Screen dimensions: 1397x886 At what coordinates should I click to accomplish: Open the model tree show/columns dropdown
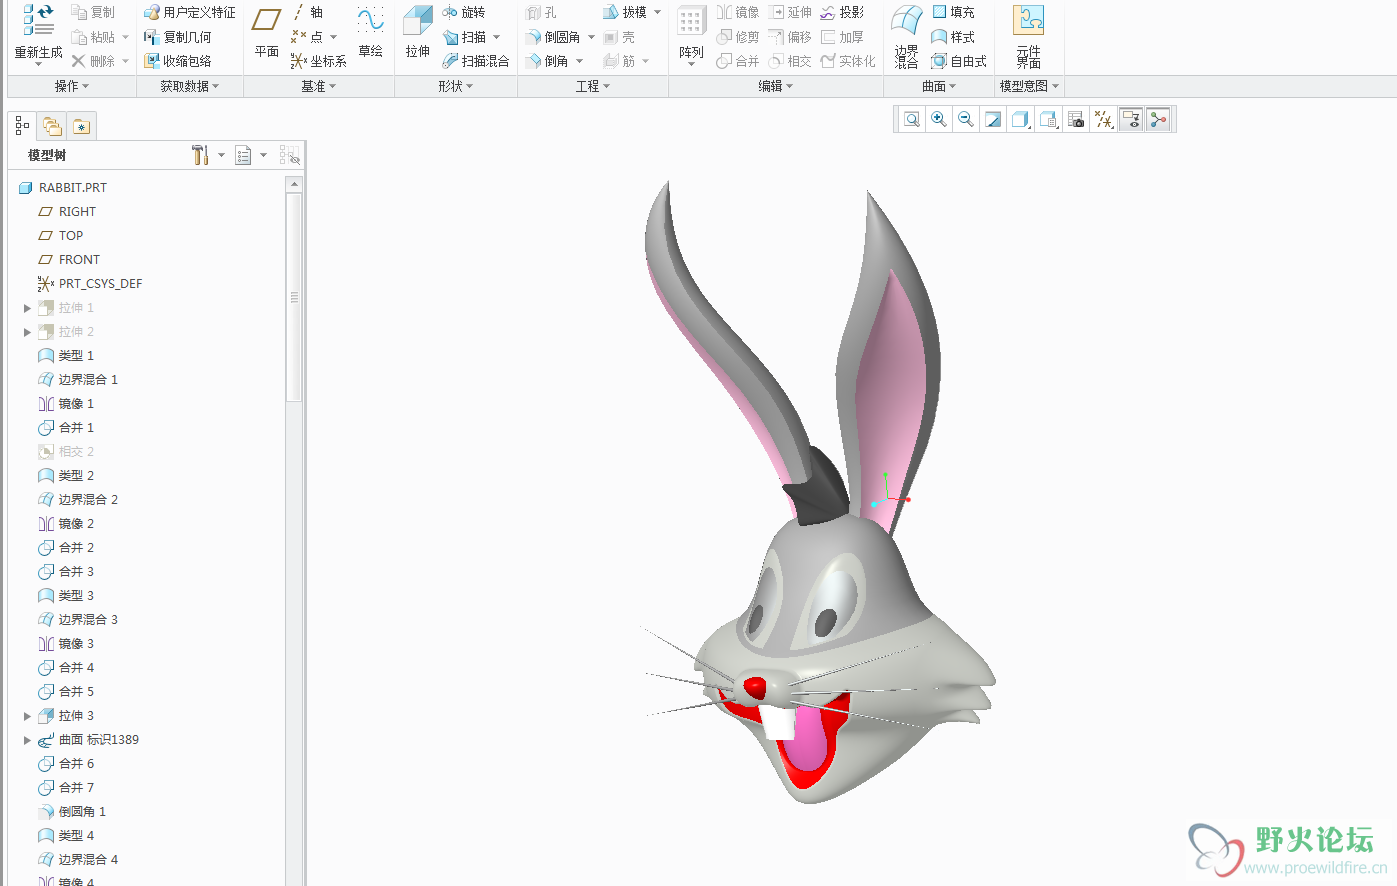pos(264,155)
